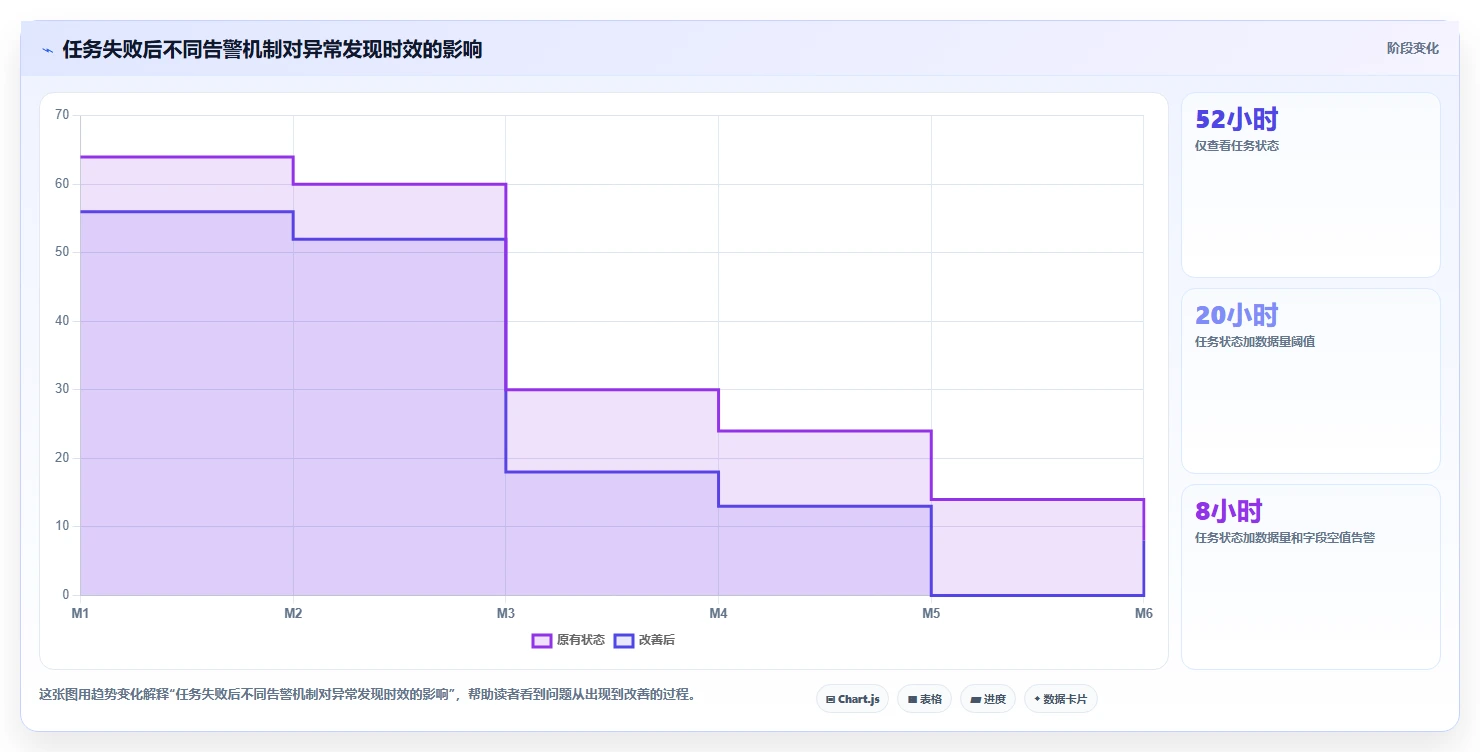Click the 60 y-axis tick label

pyautogui.click(x=62, y=184)
